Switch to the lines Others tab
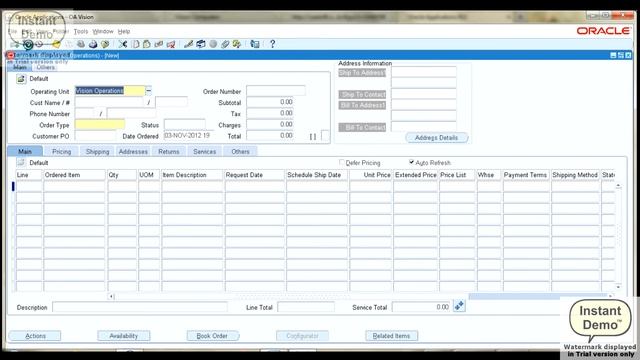This screenshot has width=640, height=360. coord(240,151)
